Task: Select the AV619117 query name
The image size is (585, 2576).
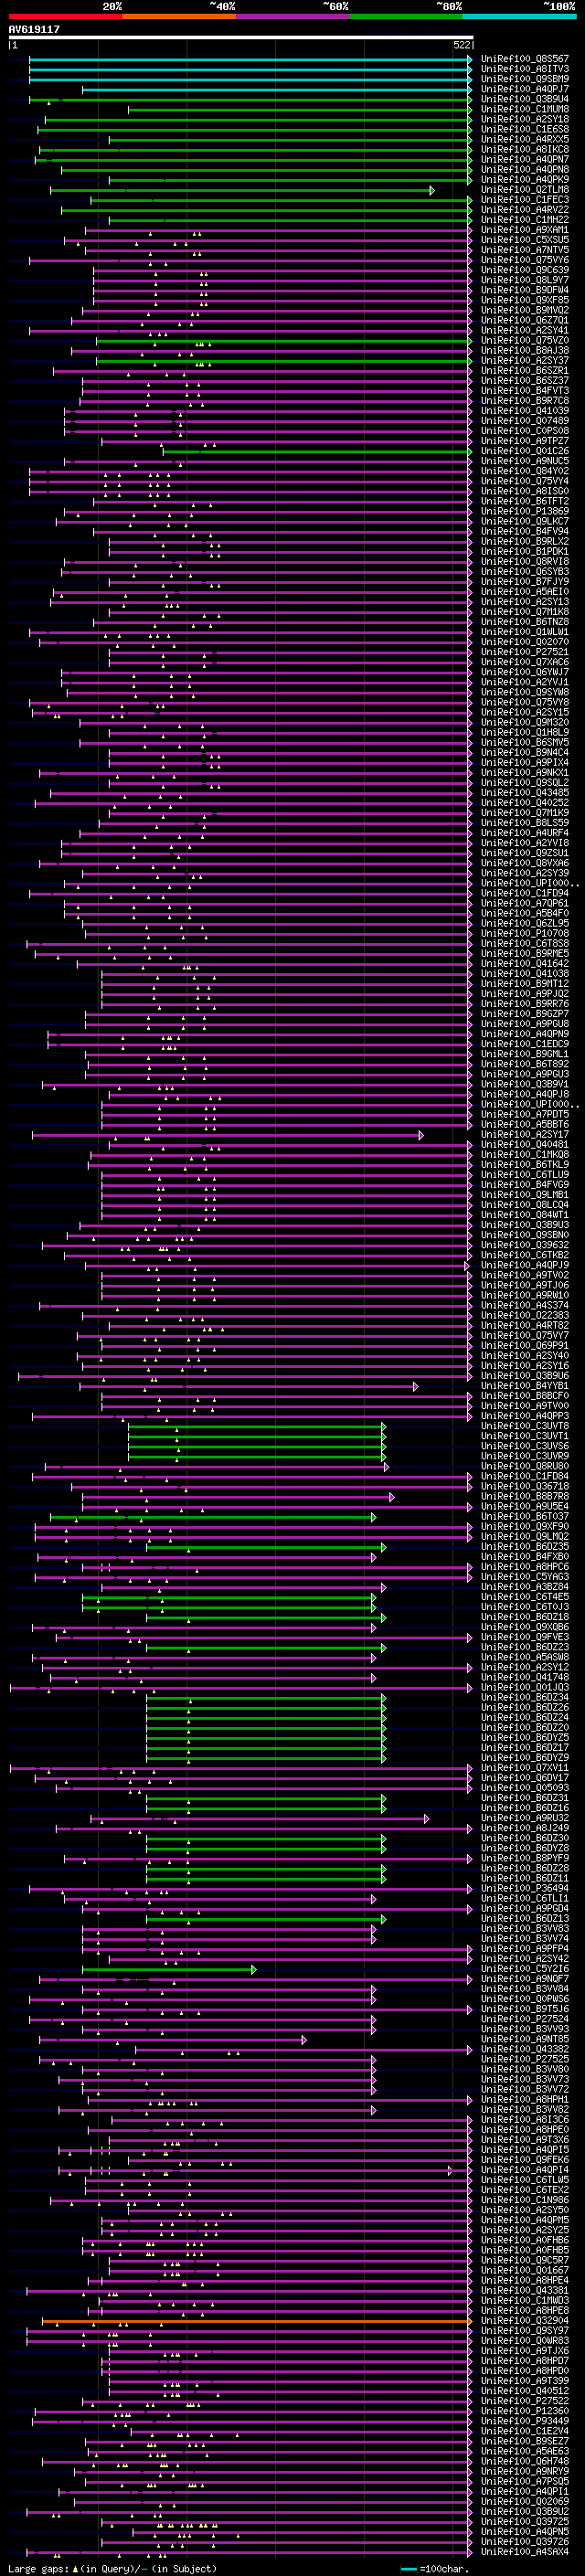Action: click(x=34, y=30)
